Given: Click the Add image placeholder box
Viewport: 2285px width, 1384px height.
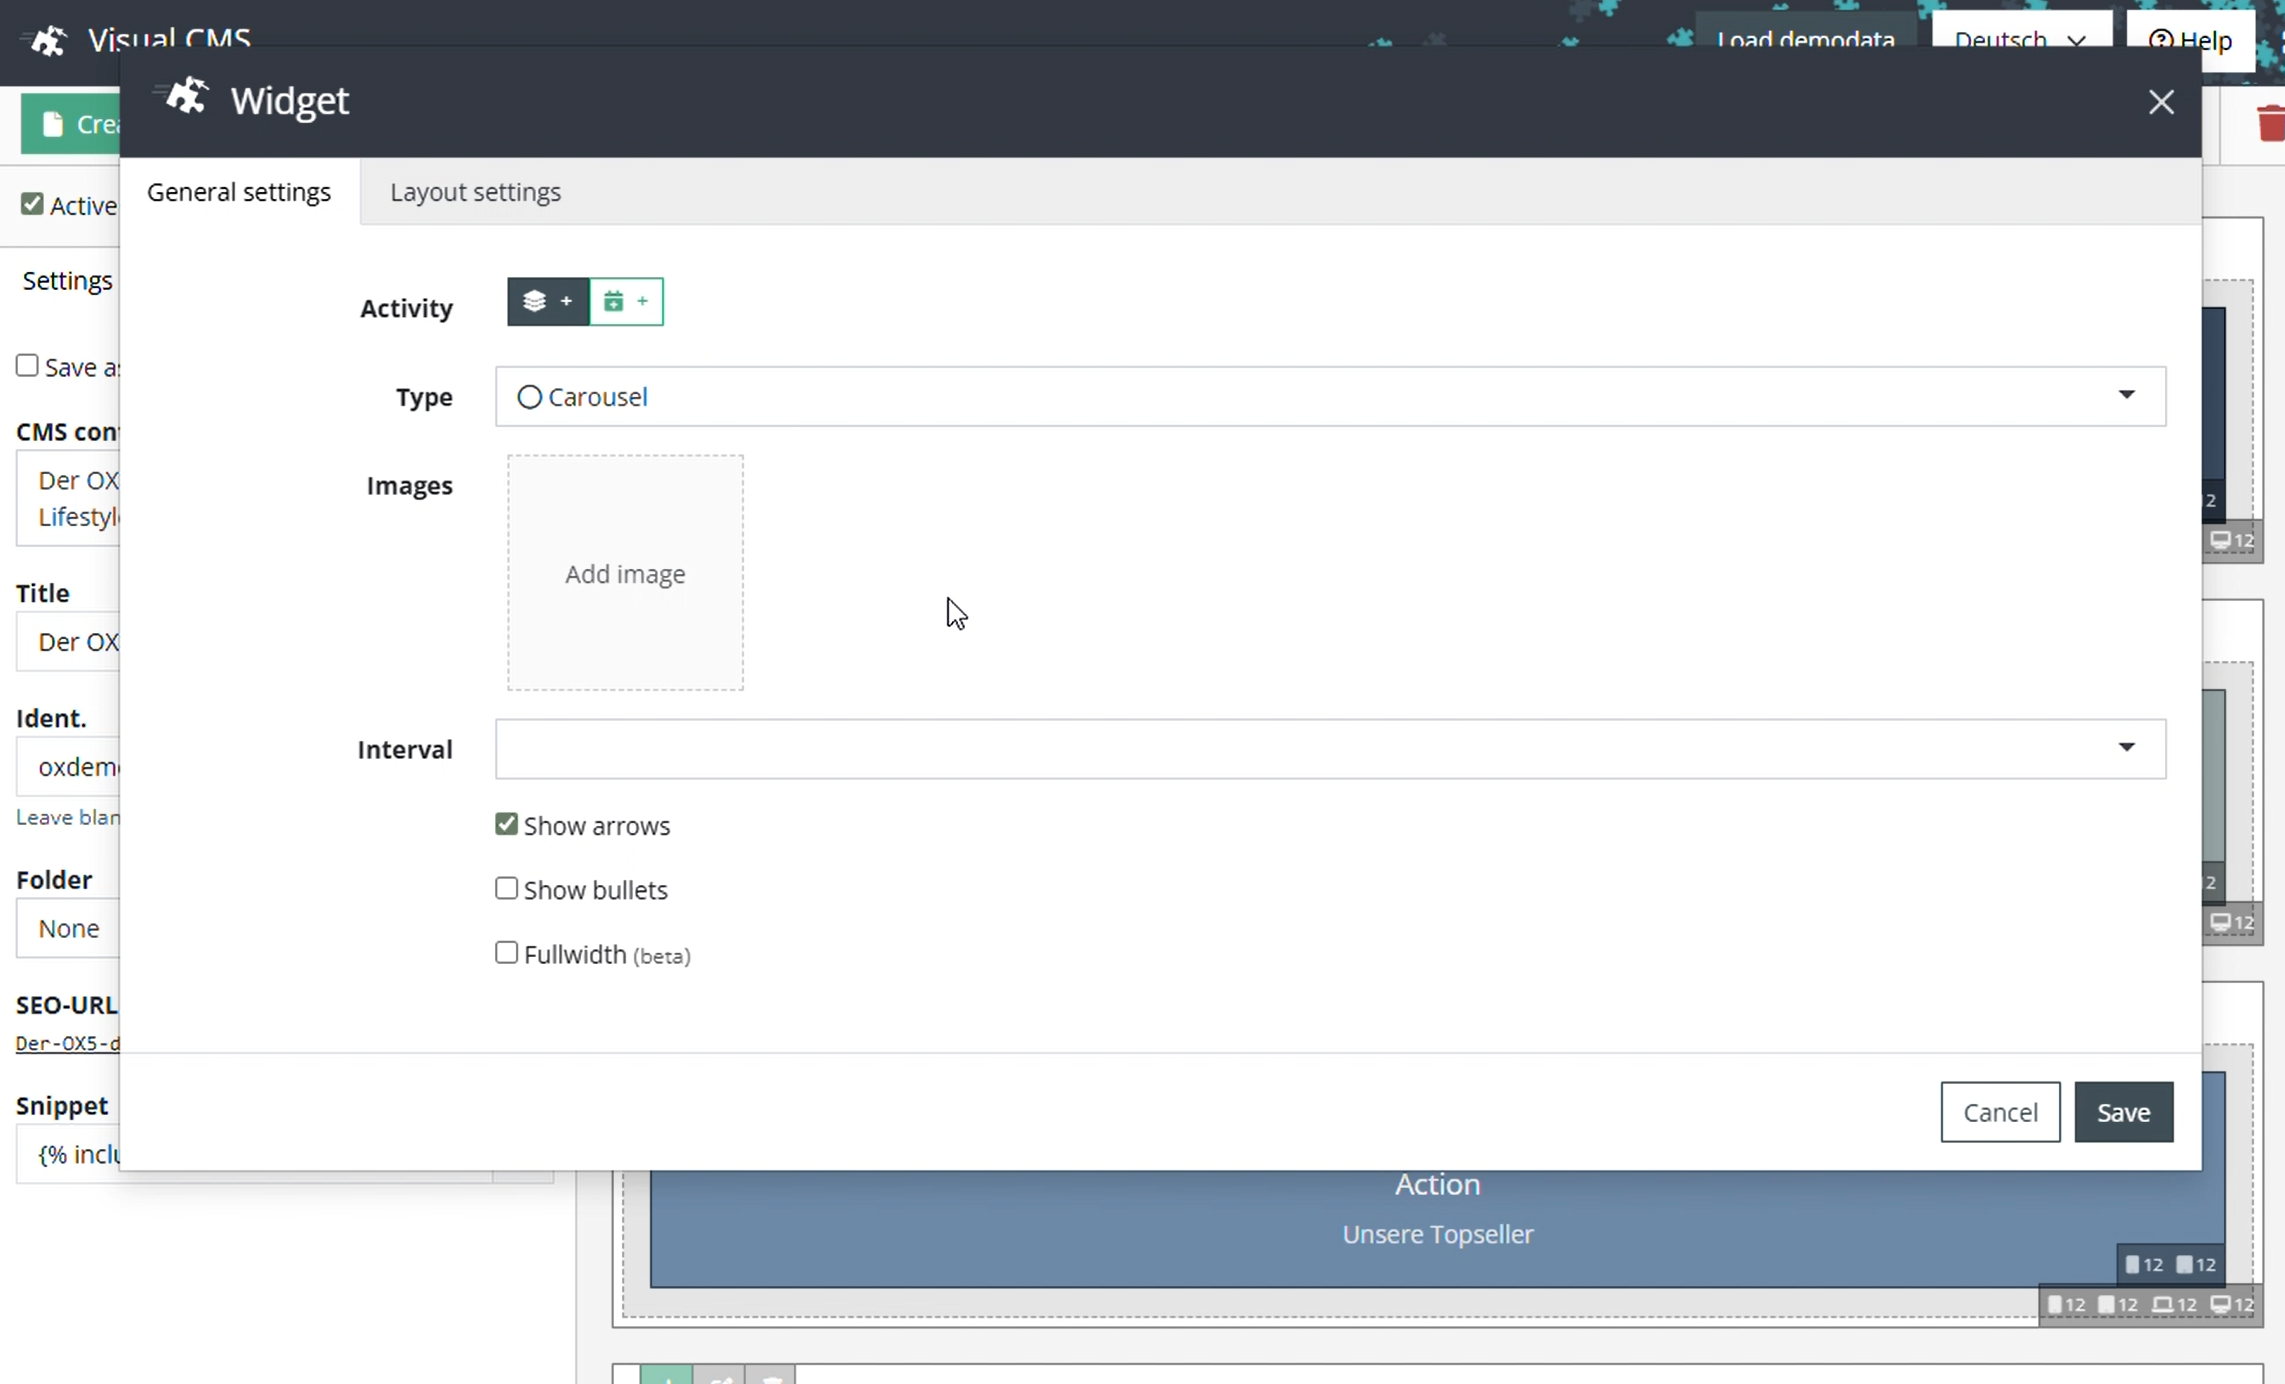Looking at the screenshot, I should point(625,573).
